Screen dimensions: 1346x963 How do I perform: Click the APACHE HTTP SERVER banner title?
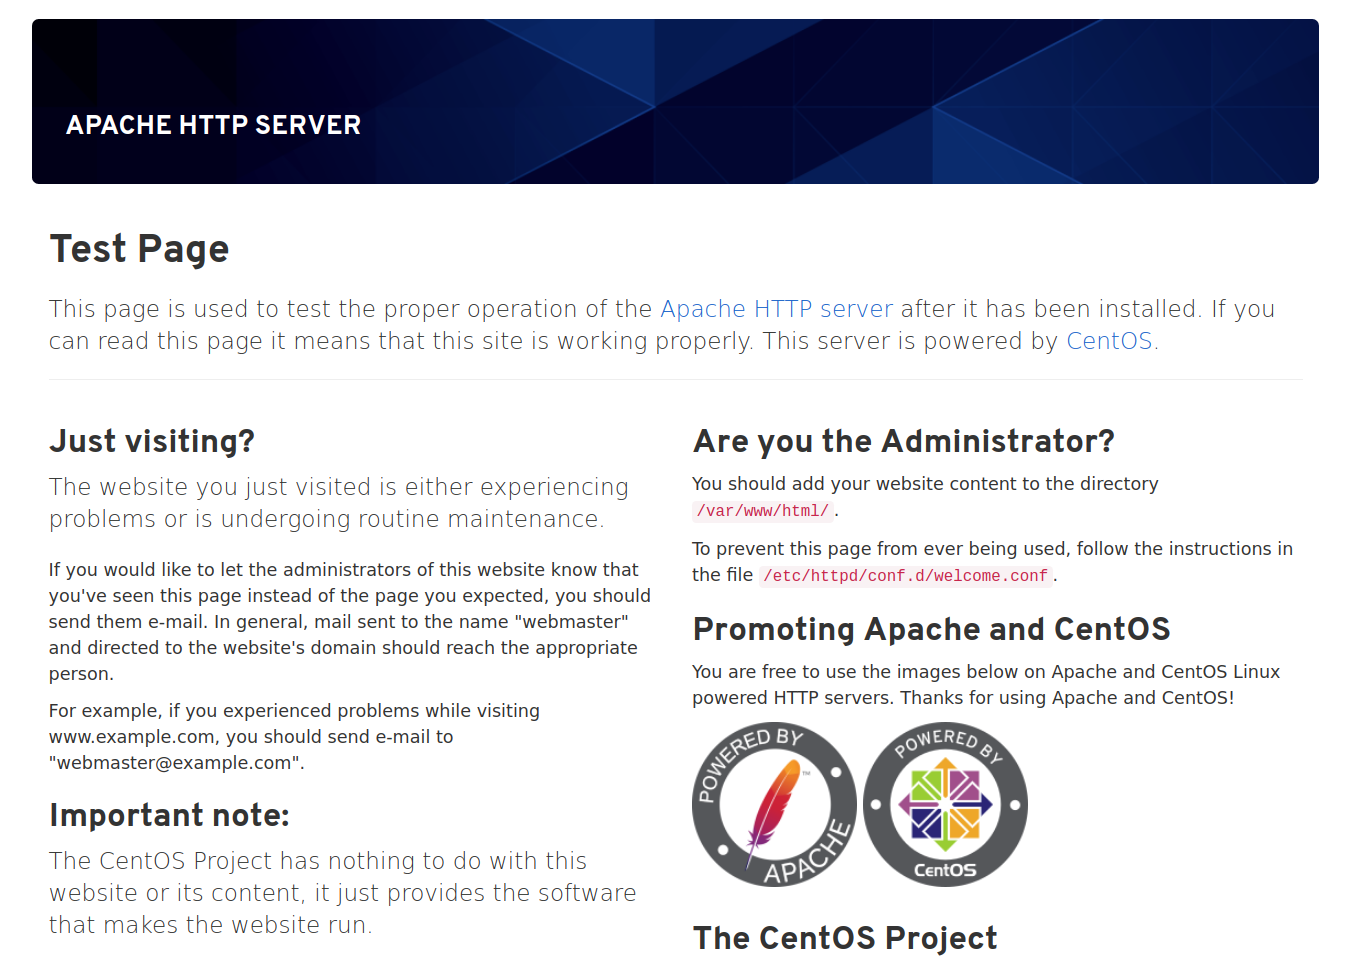[x=213, y=125]
